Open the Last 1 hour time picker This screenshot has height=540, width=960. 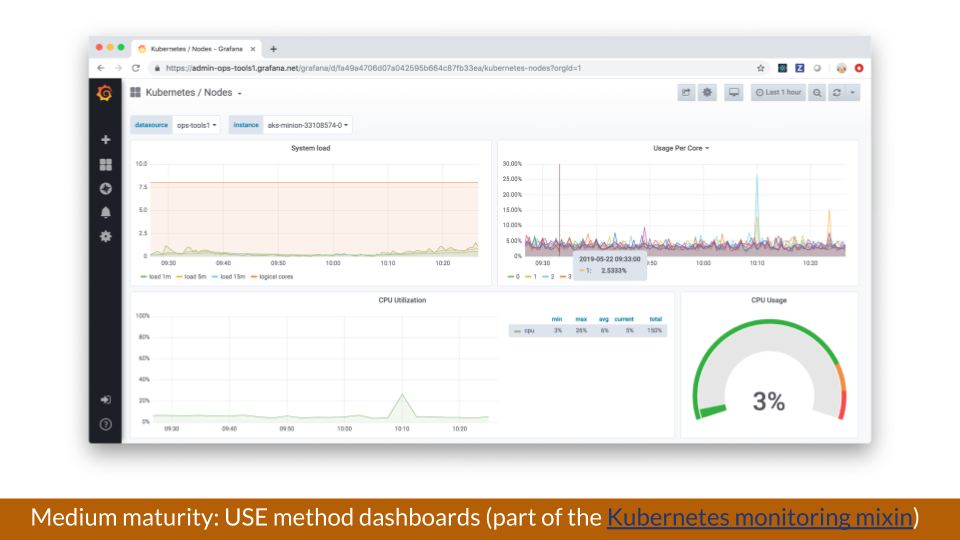click(x=778, y=92)
